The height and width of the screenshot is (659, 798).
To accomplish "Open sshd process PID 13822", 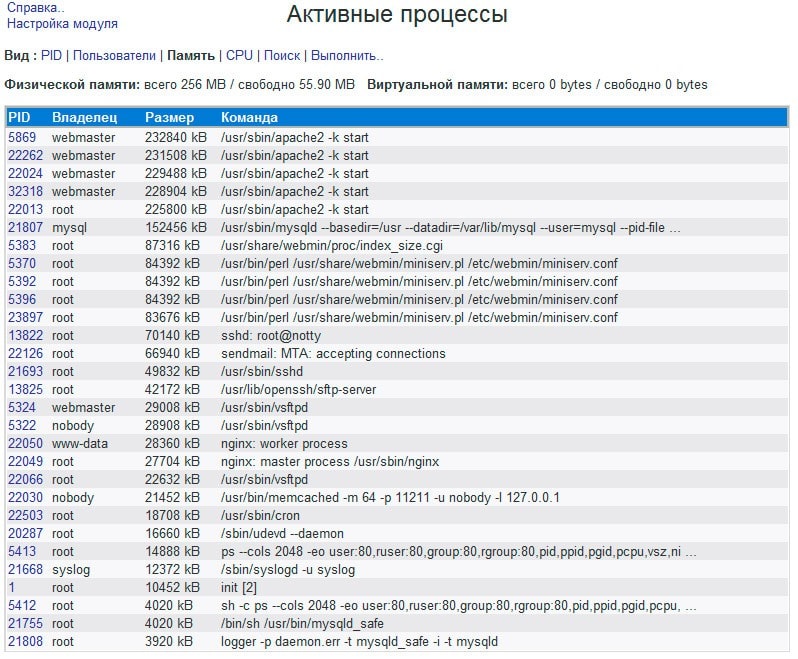I will tap(25, 335).
